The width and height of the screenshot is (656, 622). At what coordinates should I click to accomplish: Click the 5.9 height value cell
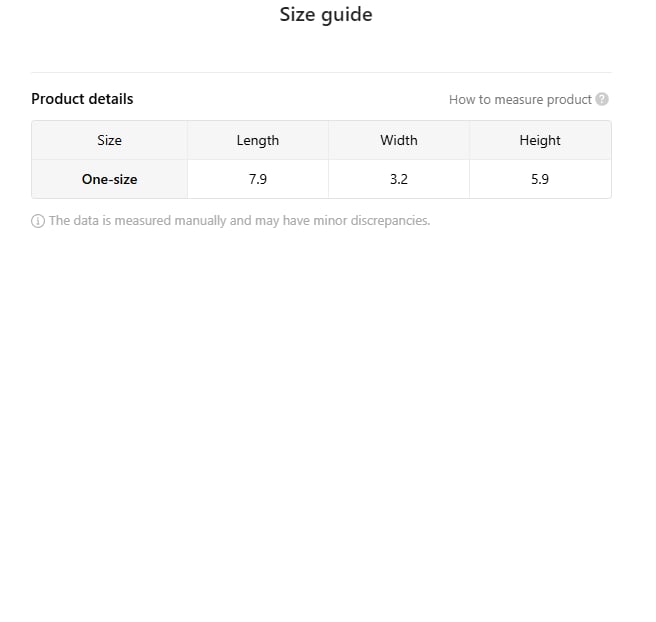(x=540, y=180)
